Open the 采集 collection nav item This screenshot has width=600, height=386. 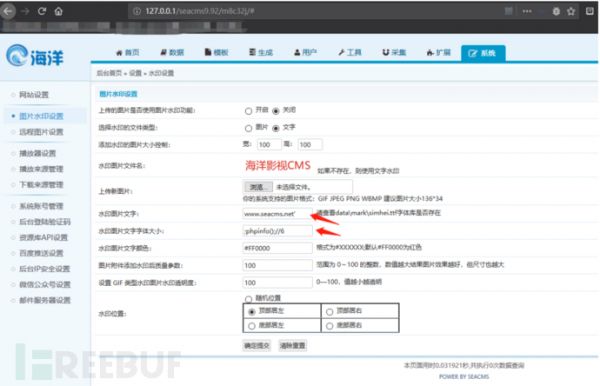(395, 52)
